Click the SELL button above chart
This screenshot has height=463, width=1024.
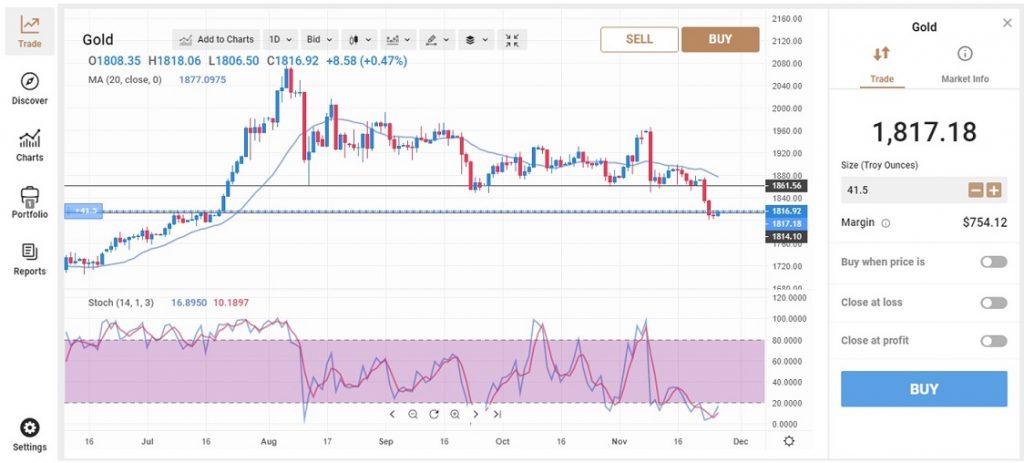click(639, 39)
